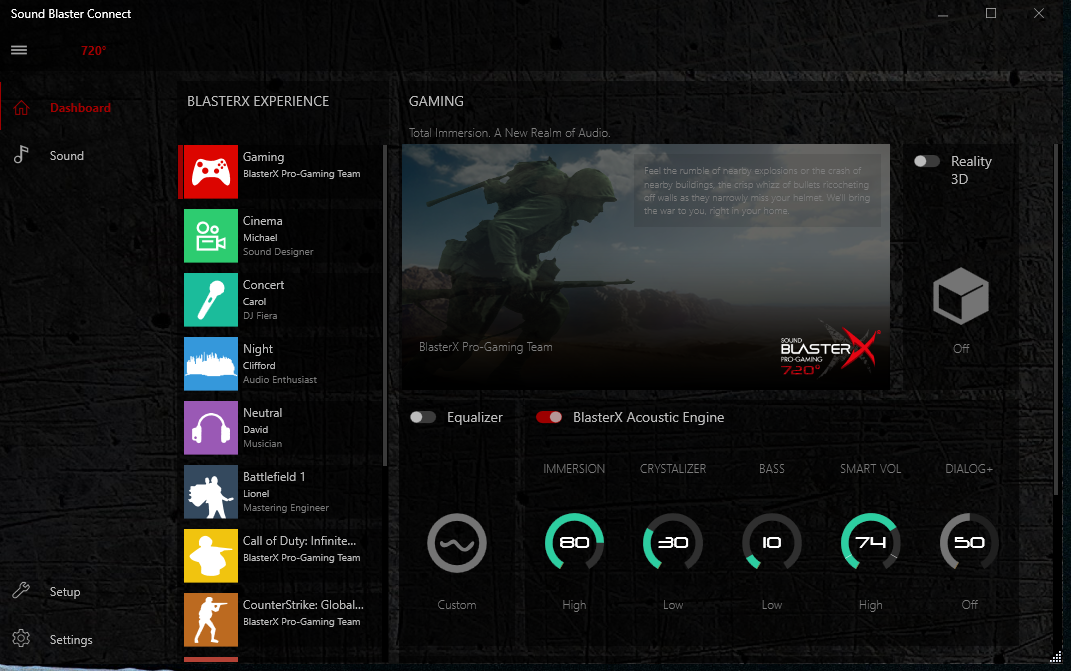Click the window resize grip corner
1071x671 pixels.
(1055, 657)
